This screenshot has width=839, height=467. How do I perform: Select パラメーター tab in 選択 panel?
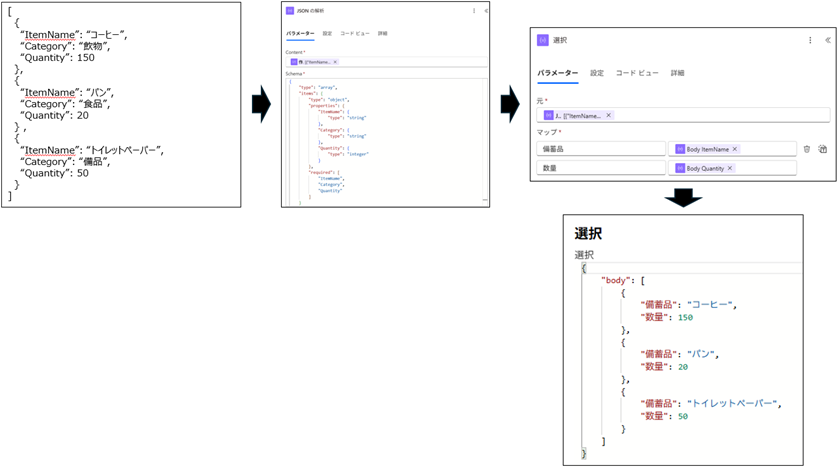click(558, 73)
